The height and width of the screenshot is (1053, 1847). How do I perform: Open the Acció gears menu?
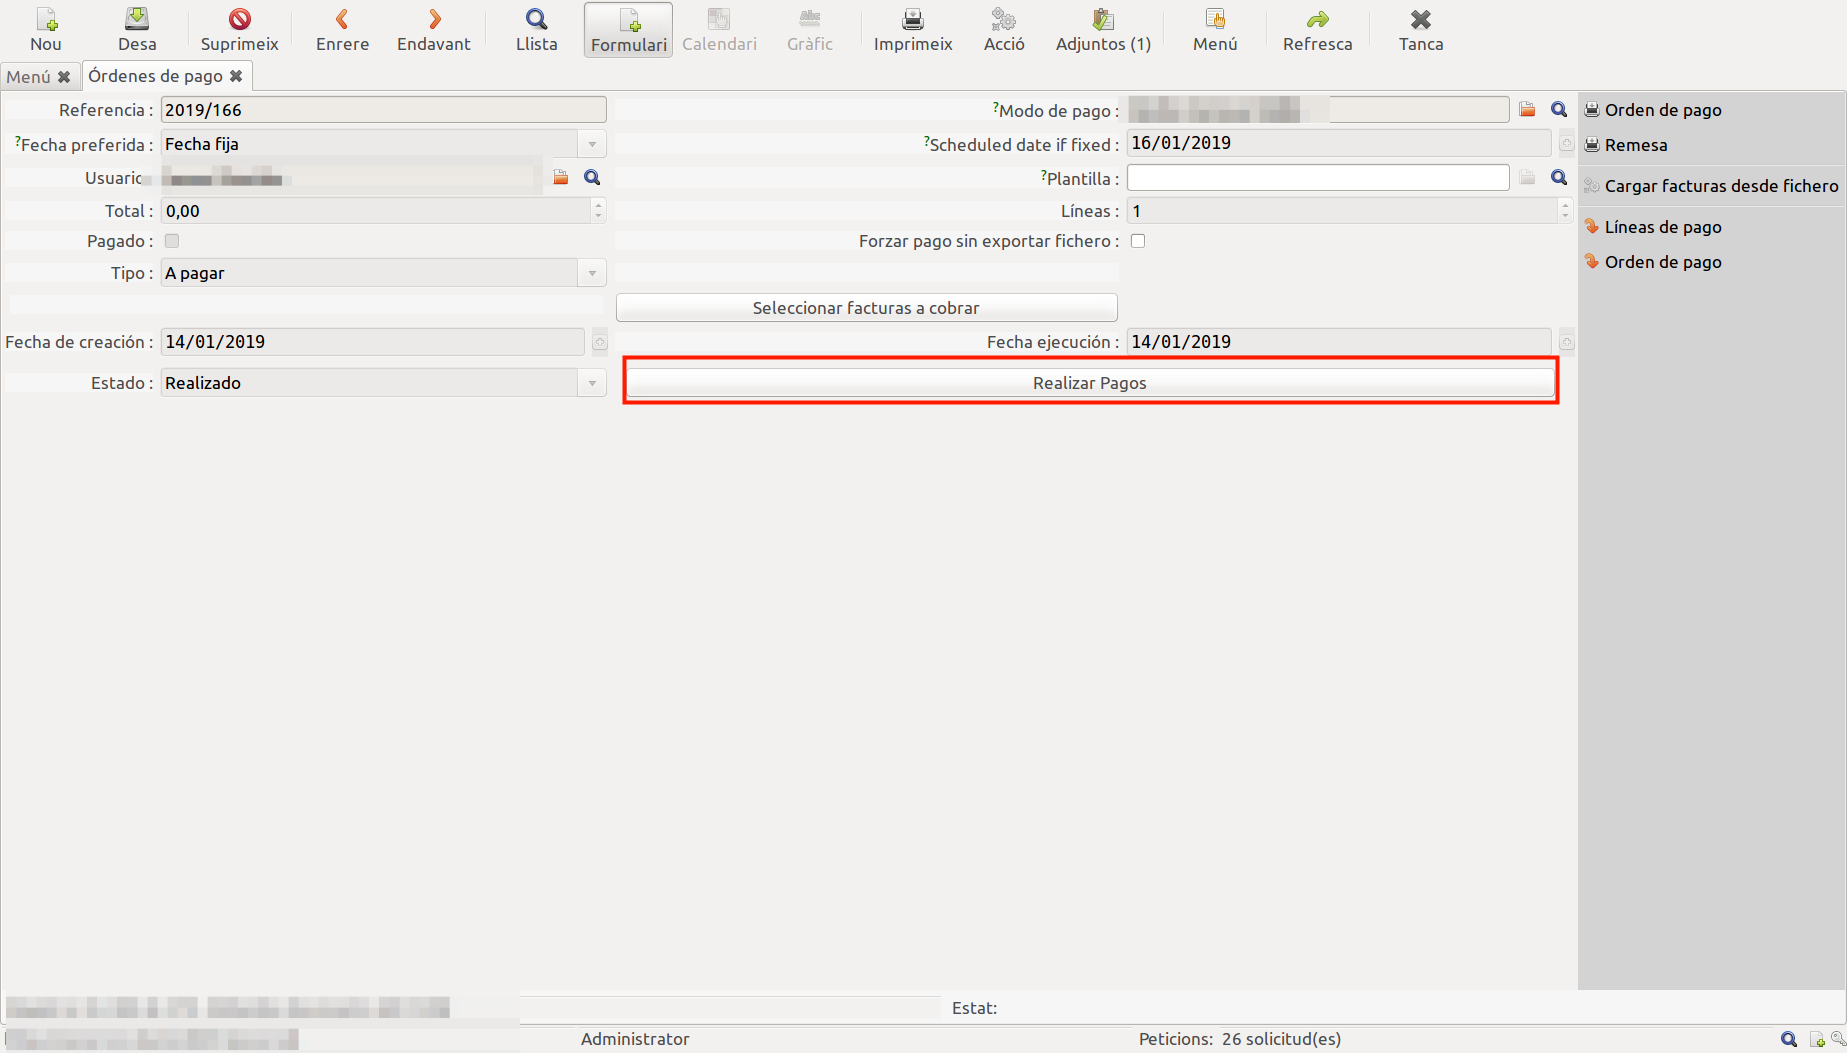1004,30
